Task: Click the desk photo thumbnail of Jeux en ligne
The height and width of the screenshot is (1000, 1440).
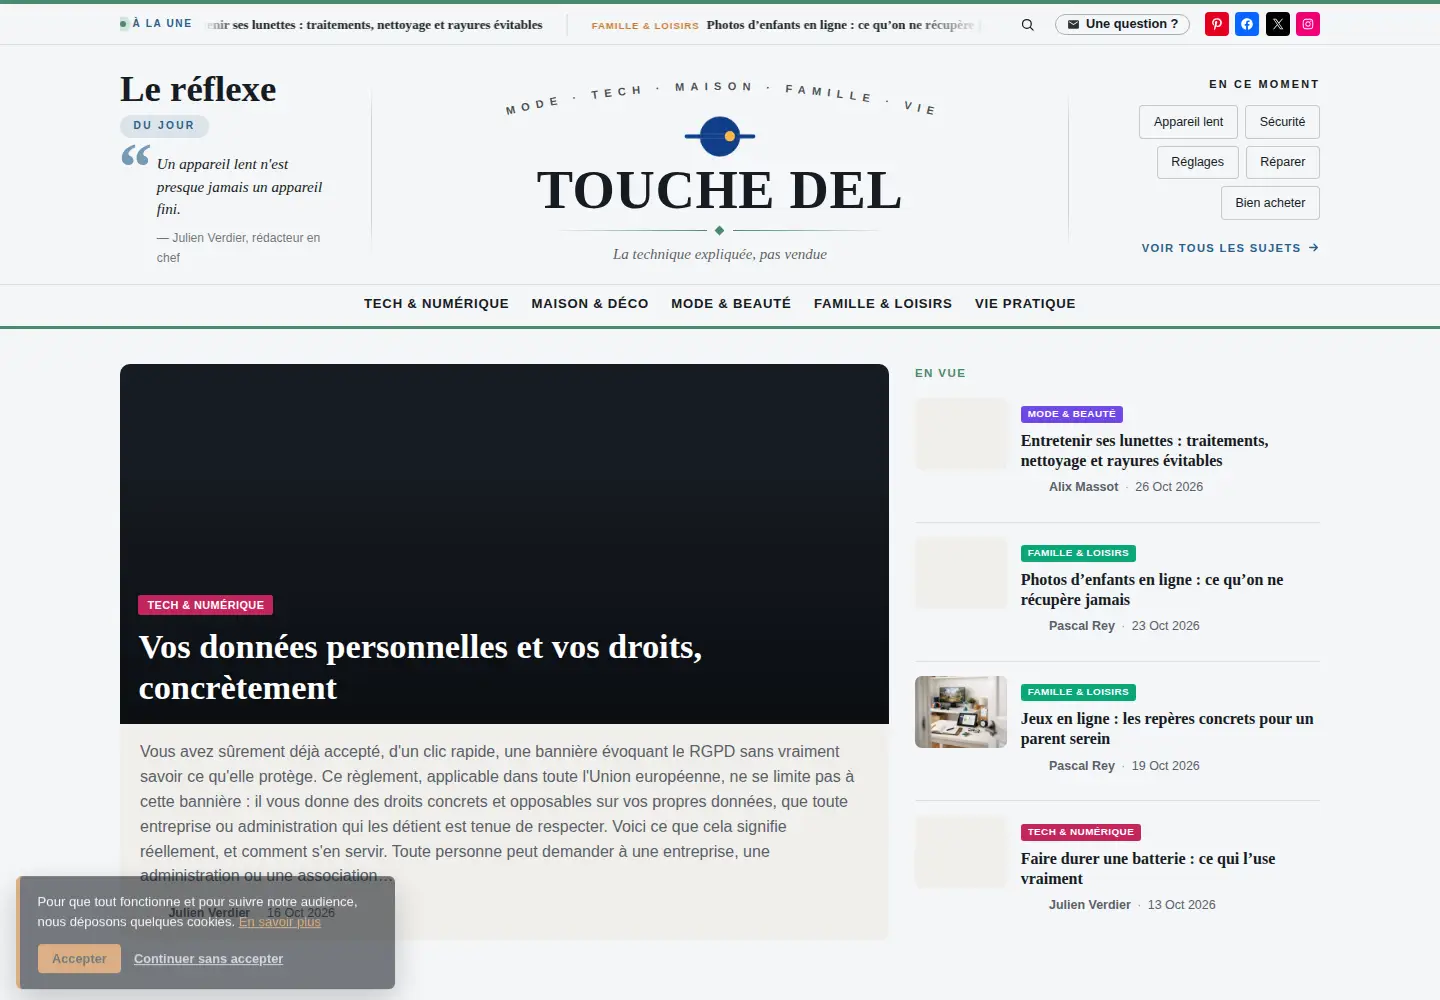Action: click(x=961, y=712)
